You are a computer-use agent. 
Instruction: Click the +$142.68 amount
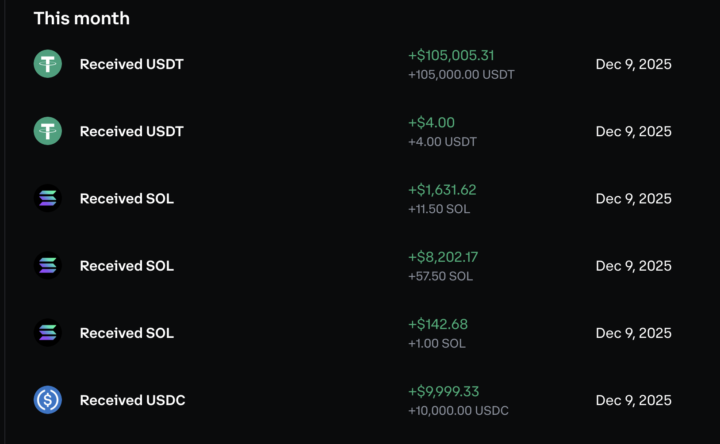[x=438, y=324]
